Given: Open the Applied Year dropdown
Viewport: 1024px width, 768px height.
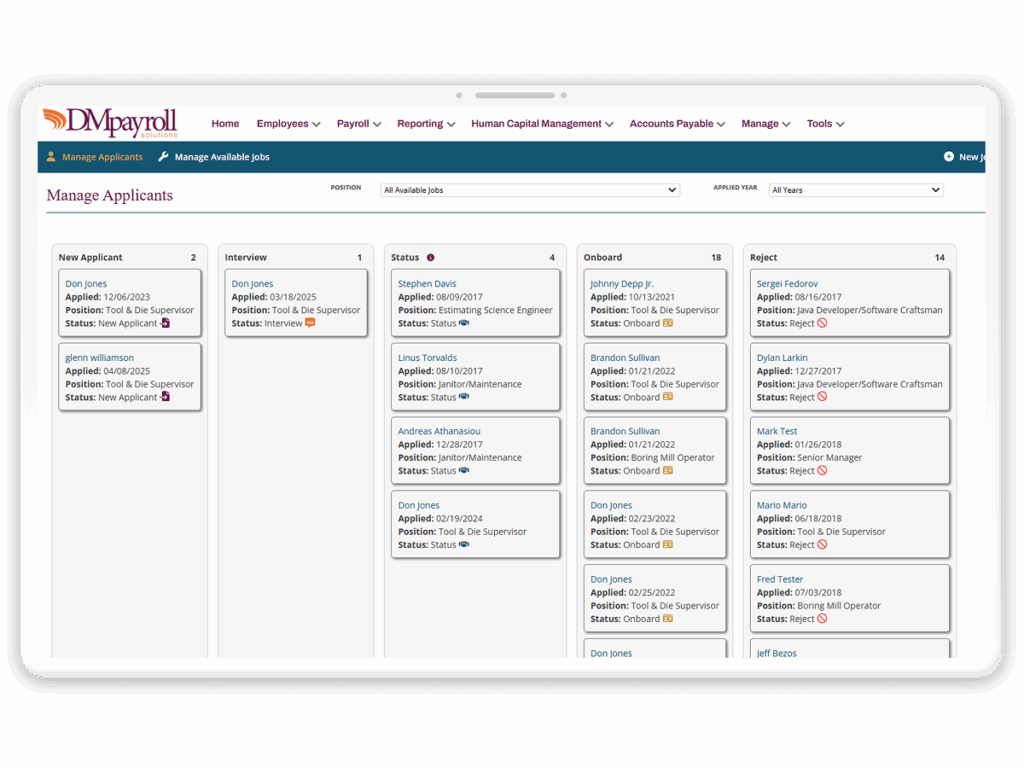Looking at the screenshot, I should pos(856,190).
